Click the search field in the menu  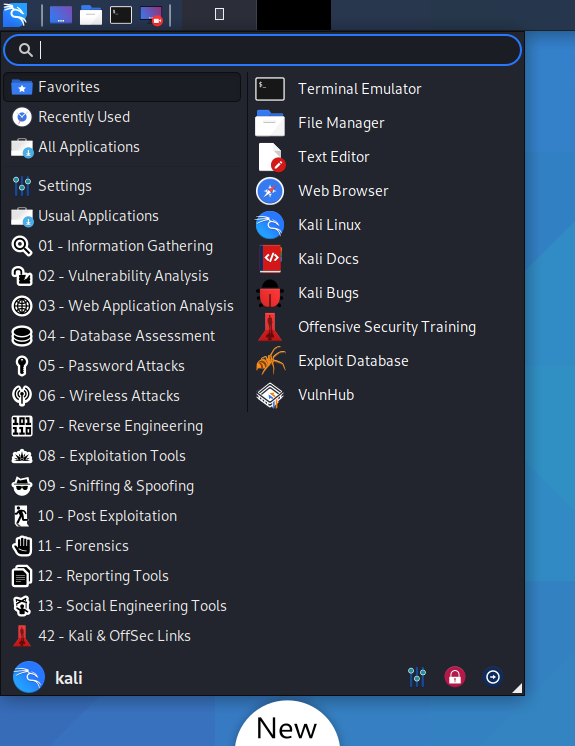pos(263,50)
